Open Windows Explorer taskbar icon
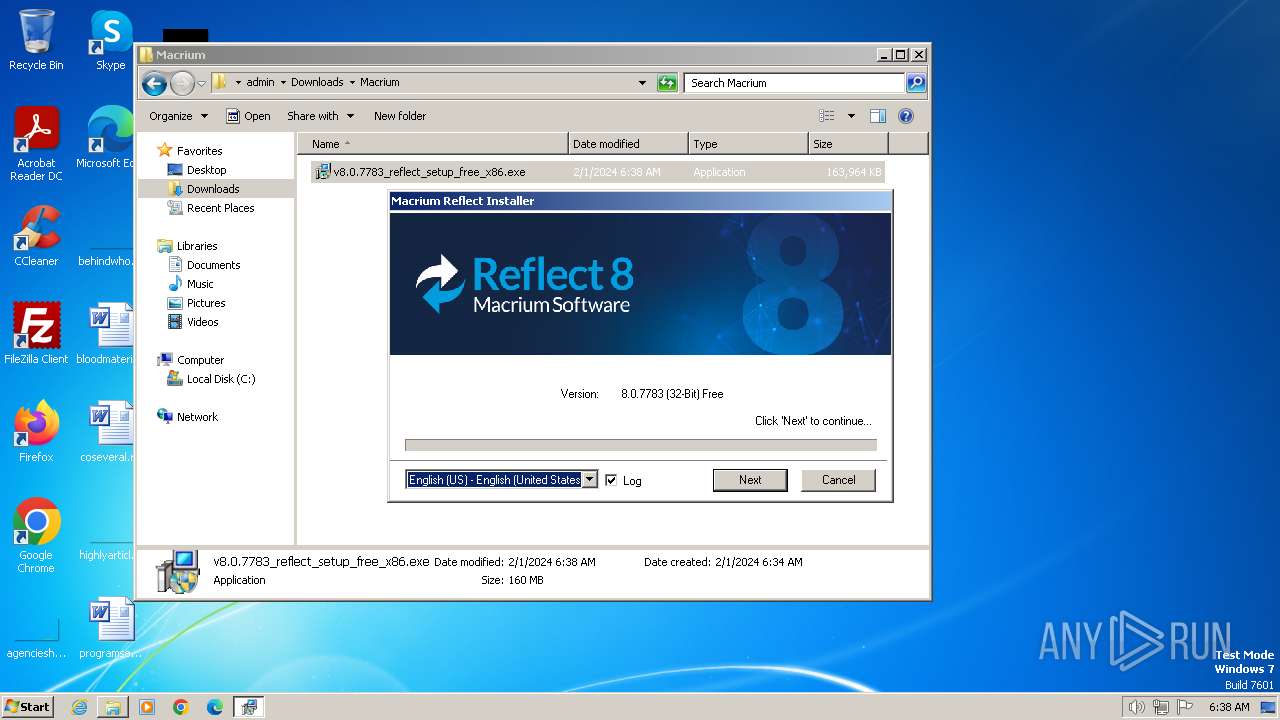1280x720 pixels. tap(113, 707)
